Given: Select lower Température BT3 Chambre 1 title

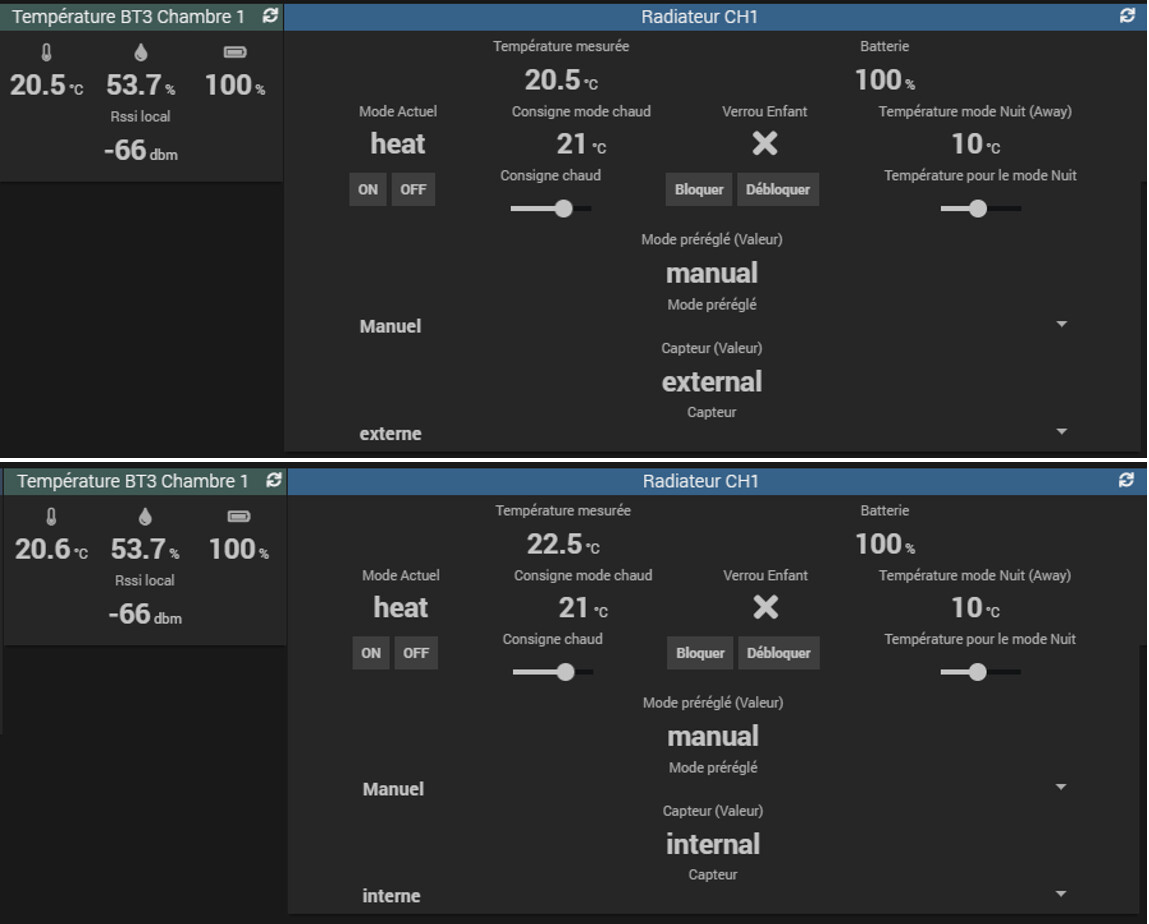Looking at the screenshot, I should 132,481.
